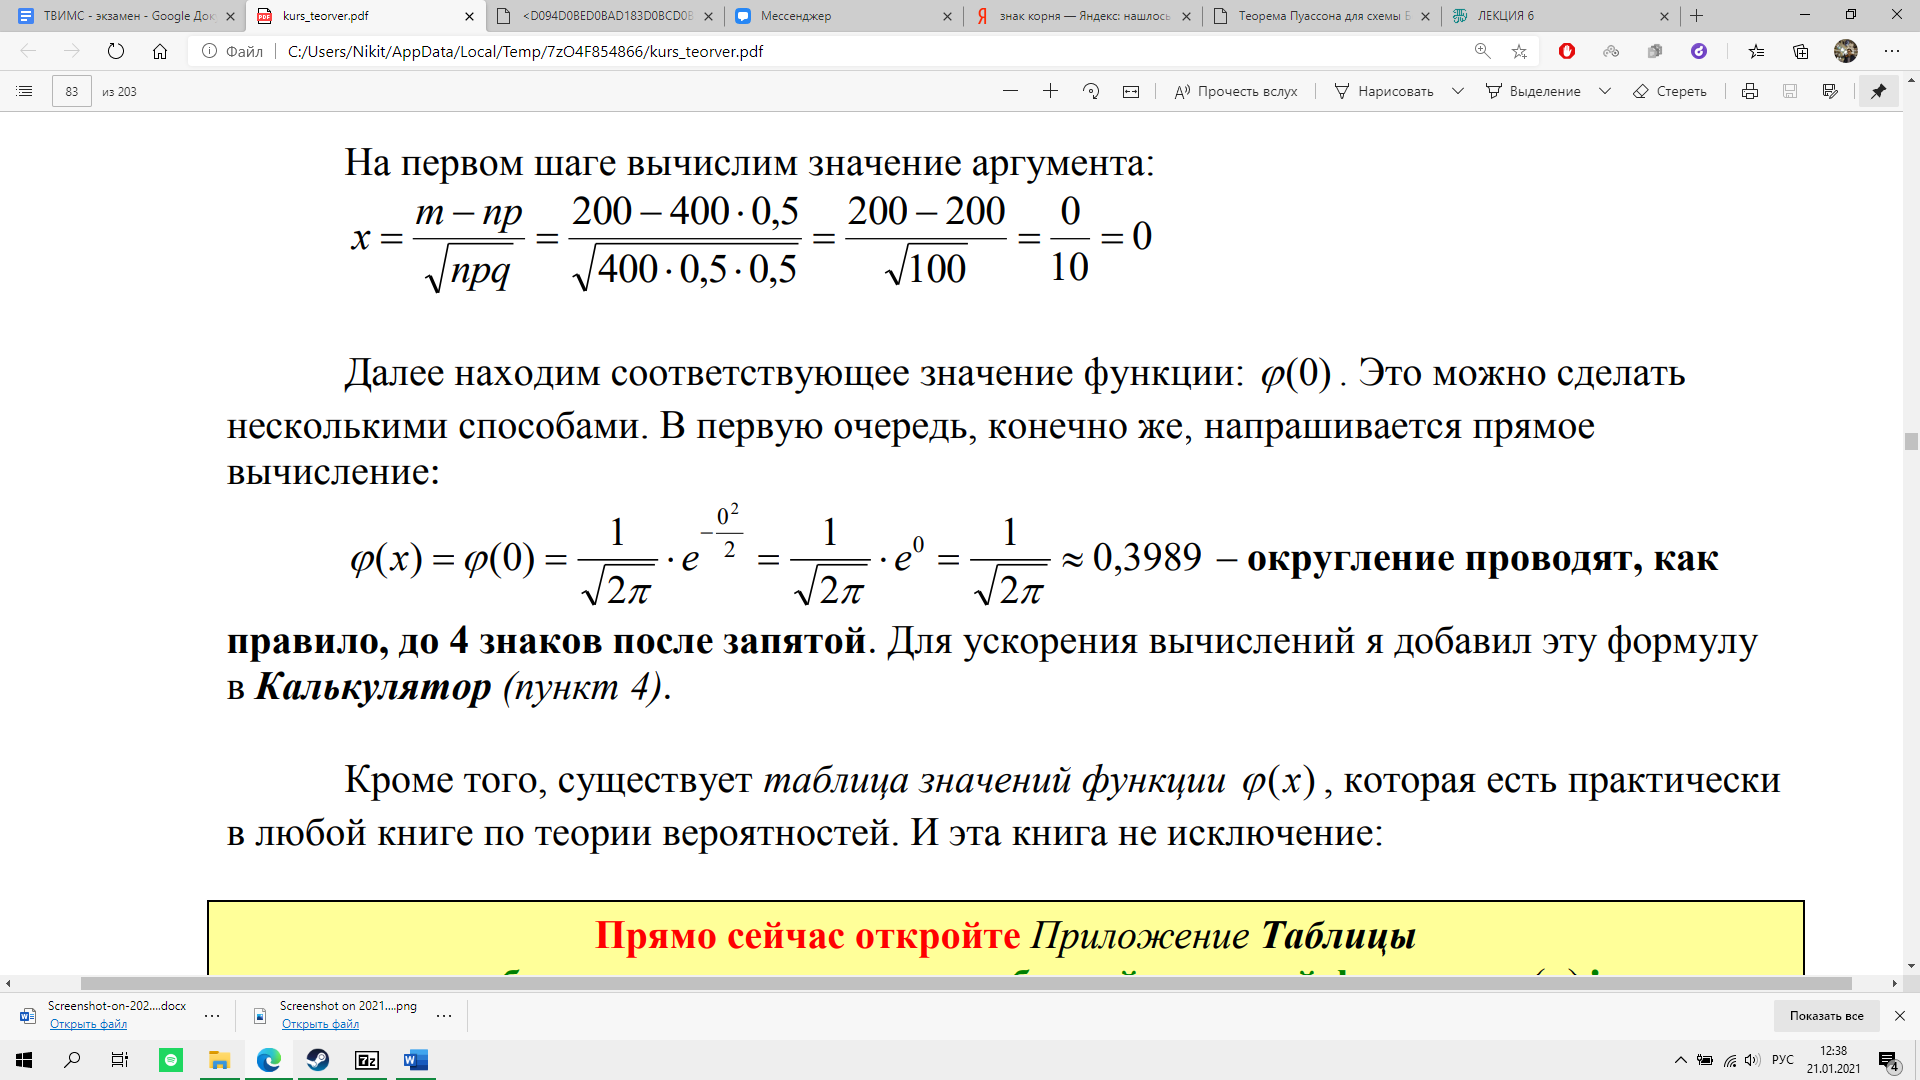Open the Favorites list button
The height and width of the screenshot is (1080, 1920).
[1757, 51]
